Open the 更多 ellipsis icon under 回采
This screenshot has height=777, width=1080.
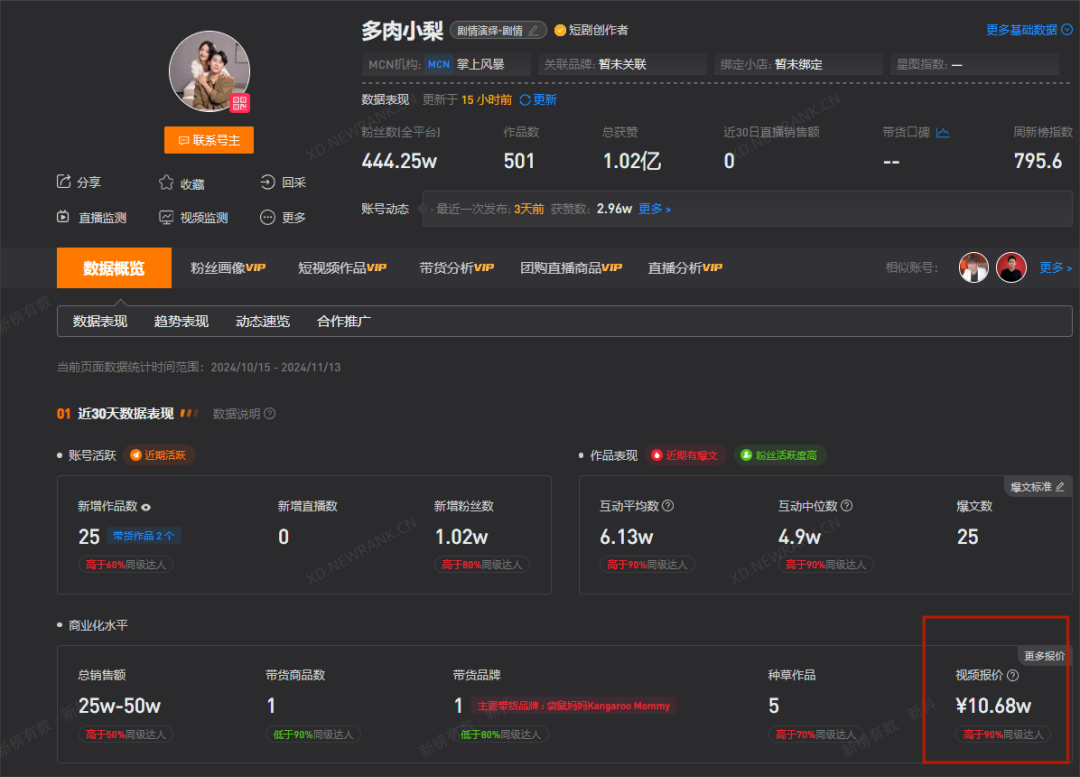pos(267,218)
